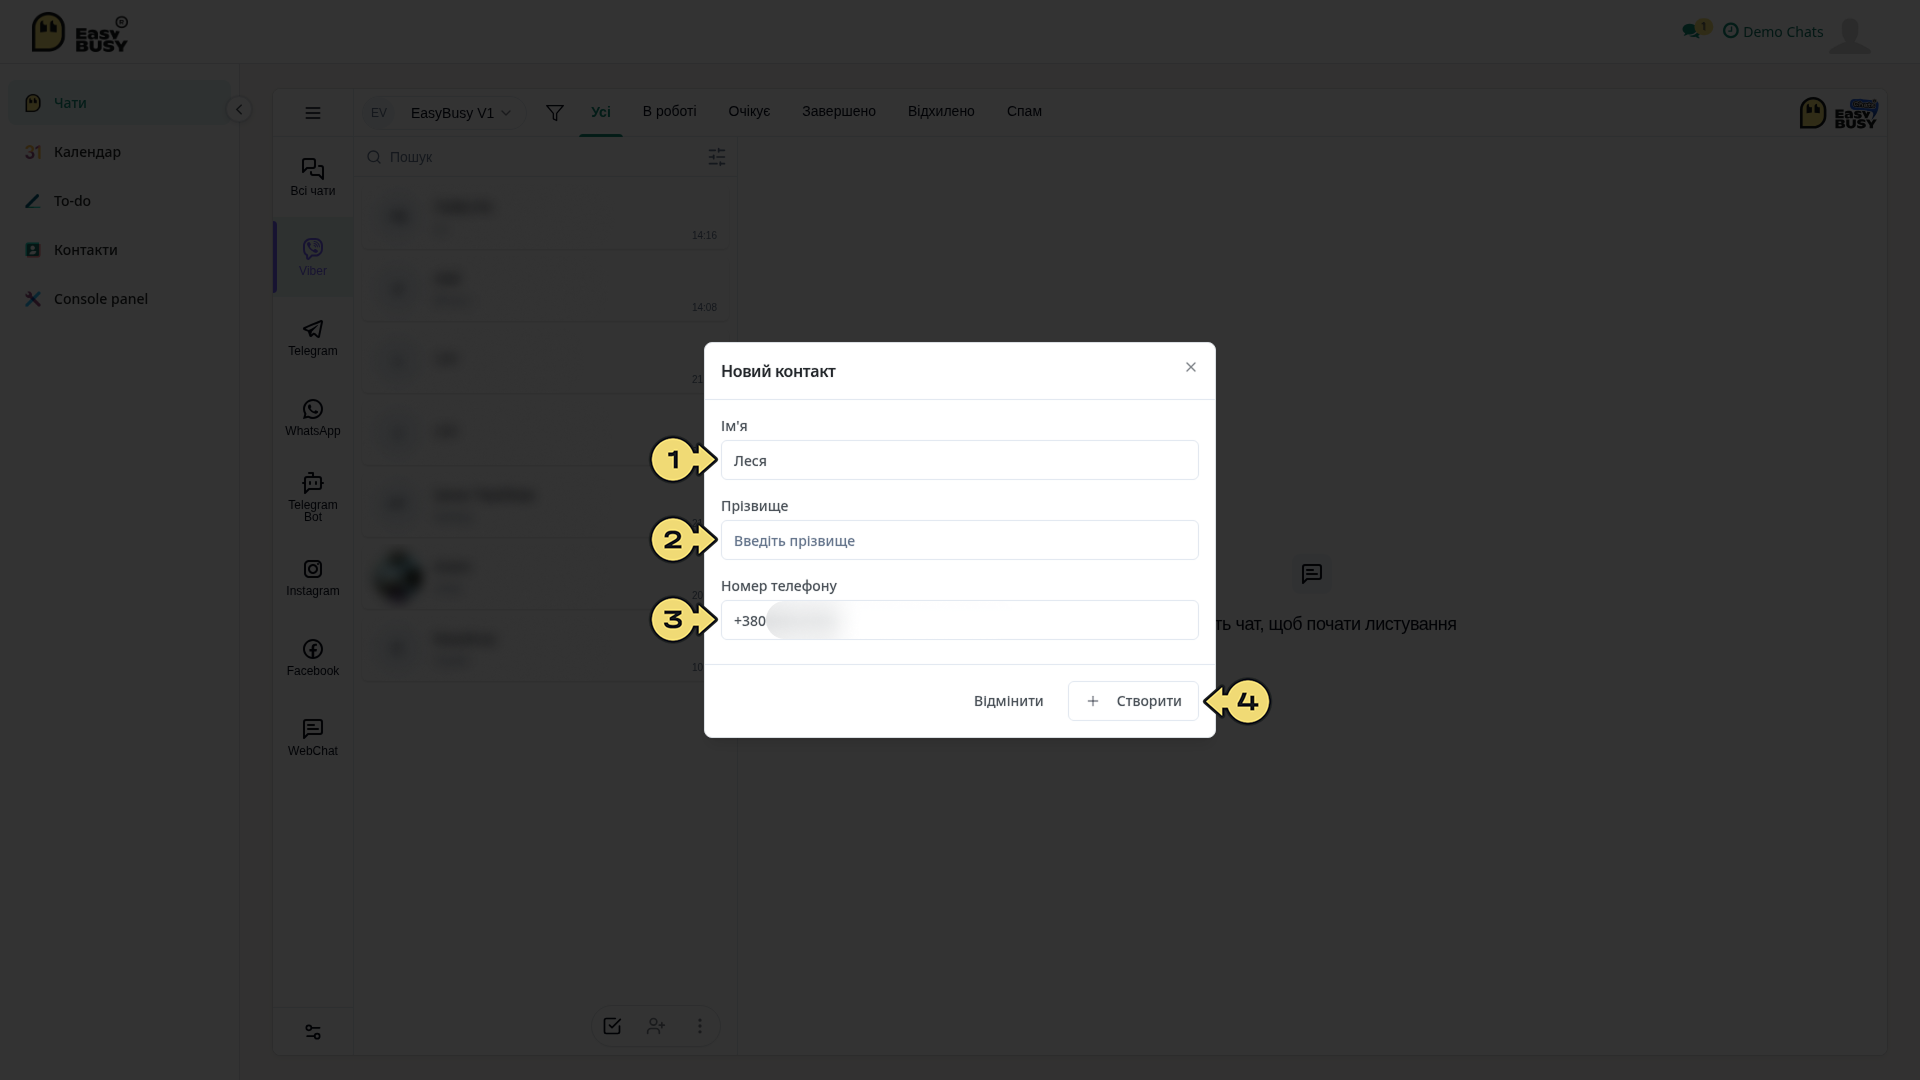Open the Viber channel in sidebar
1920x1080 pixels.
click(313, 257)
